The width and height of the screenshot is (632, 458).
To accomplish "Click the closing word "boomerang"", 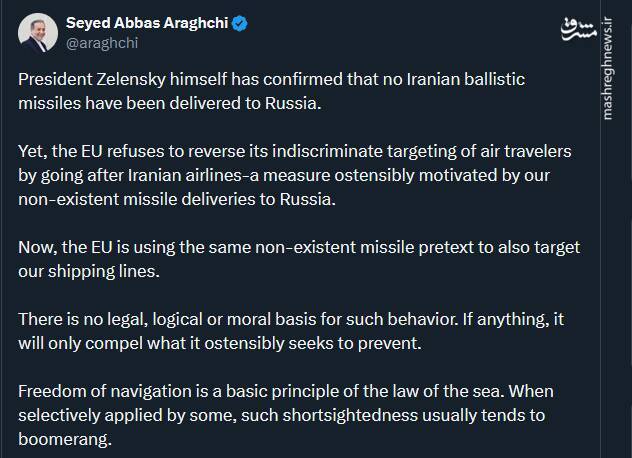I will pos(67,437).
